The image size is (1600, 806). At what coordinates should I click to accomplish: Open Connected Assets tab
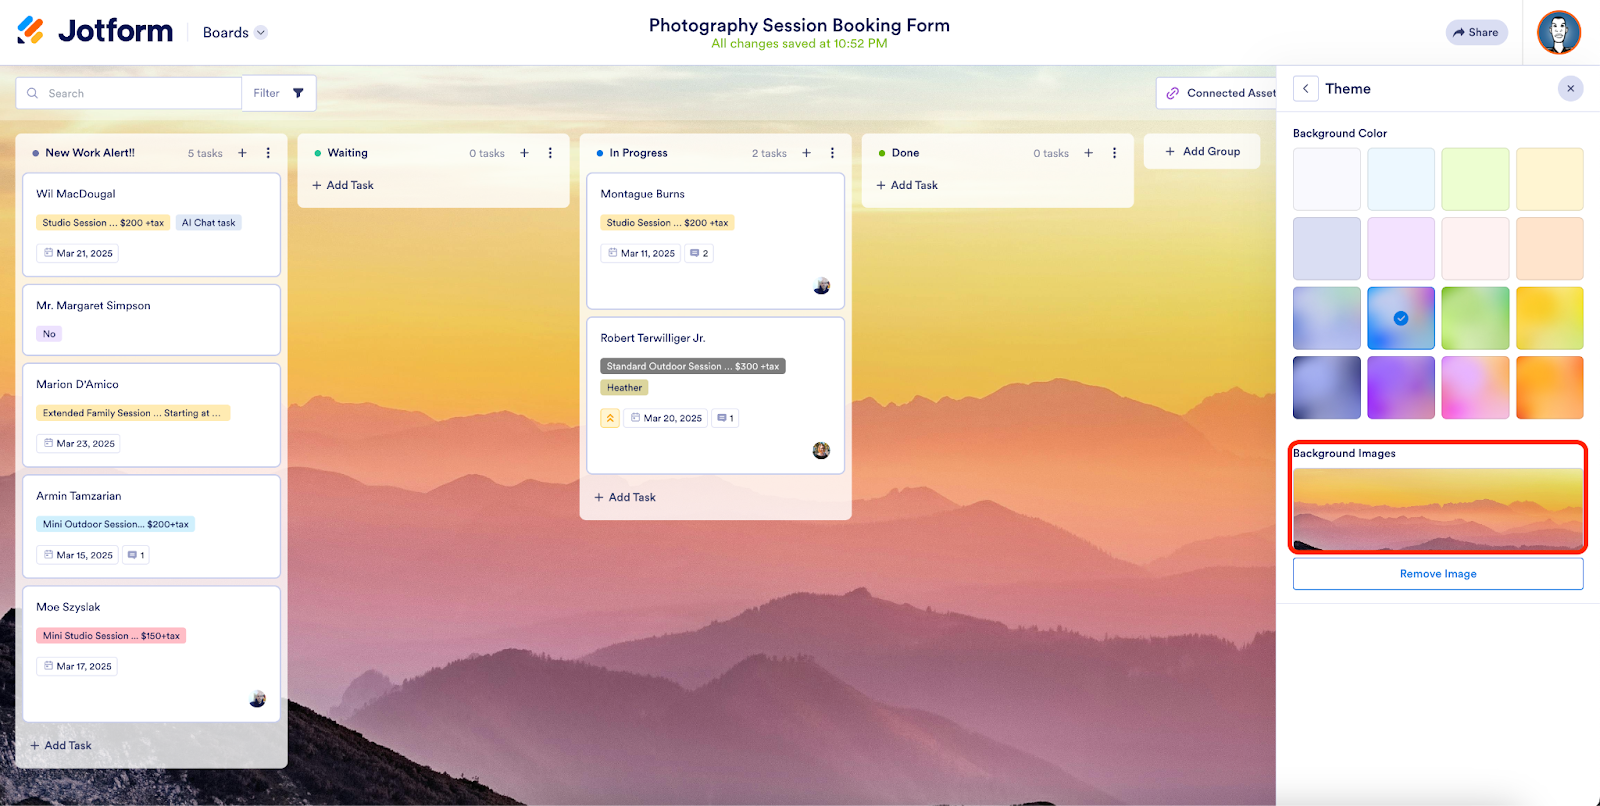1220,93
